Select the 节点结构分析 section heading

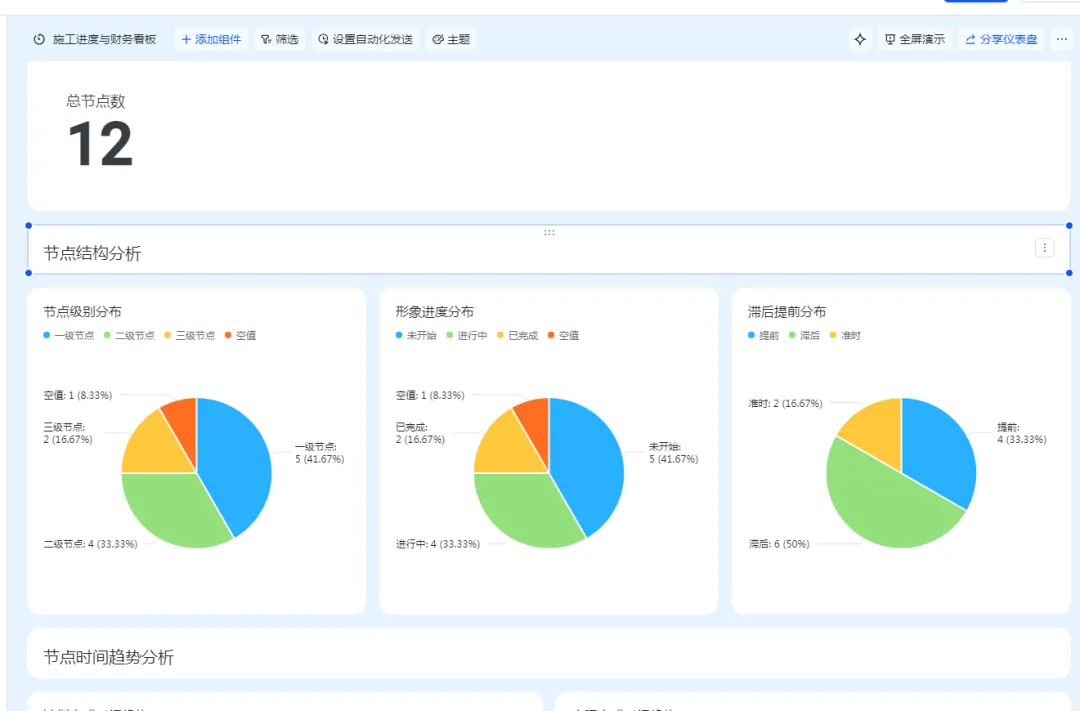pos(92,254)
